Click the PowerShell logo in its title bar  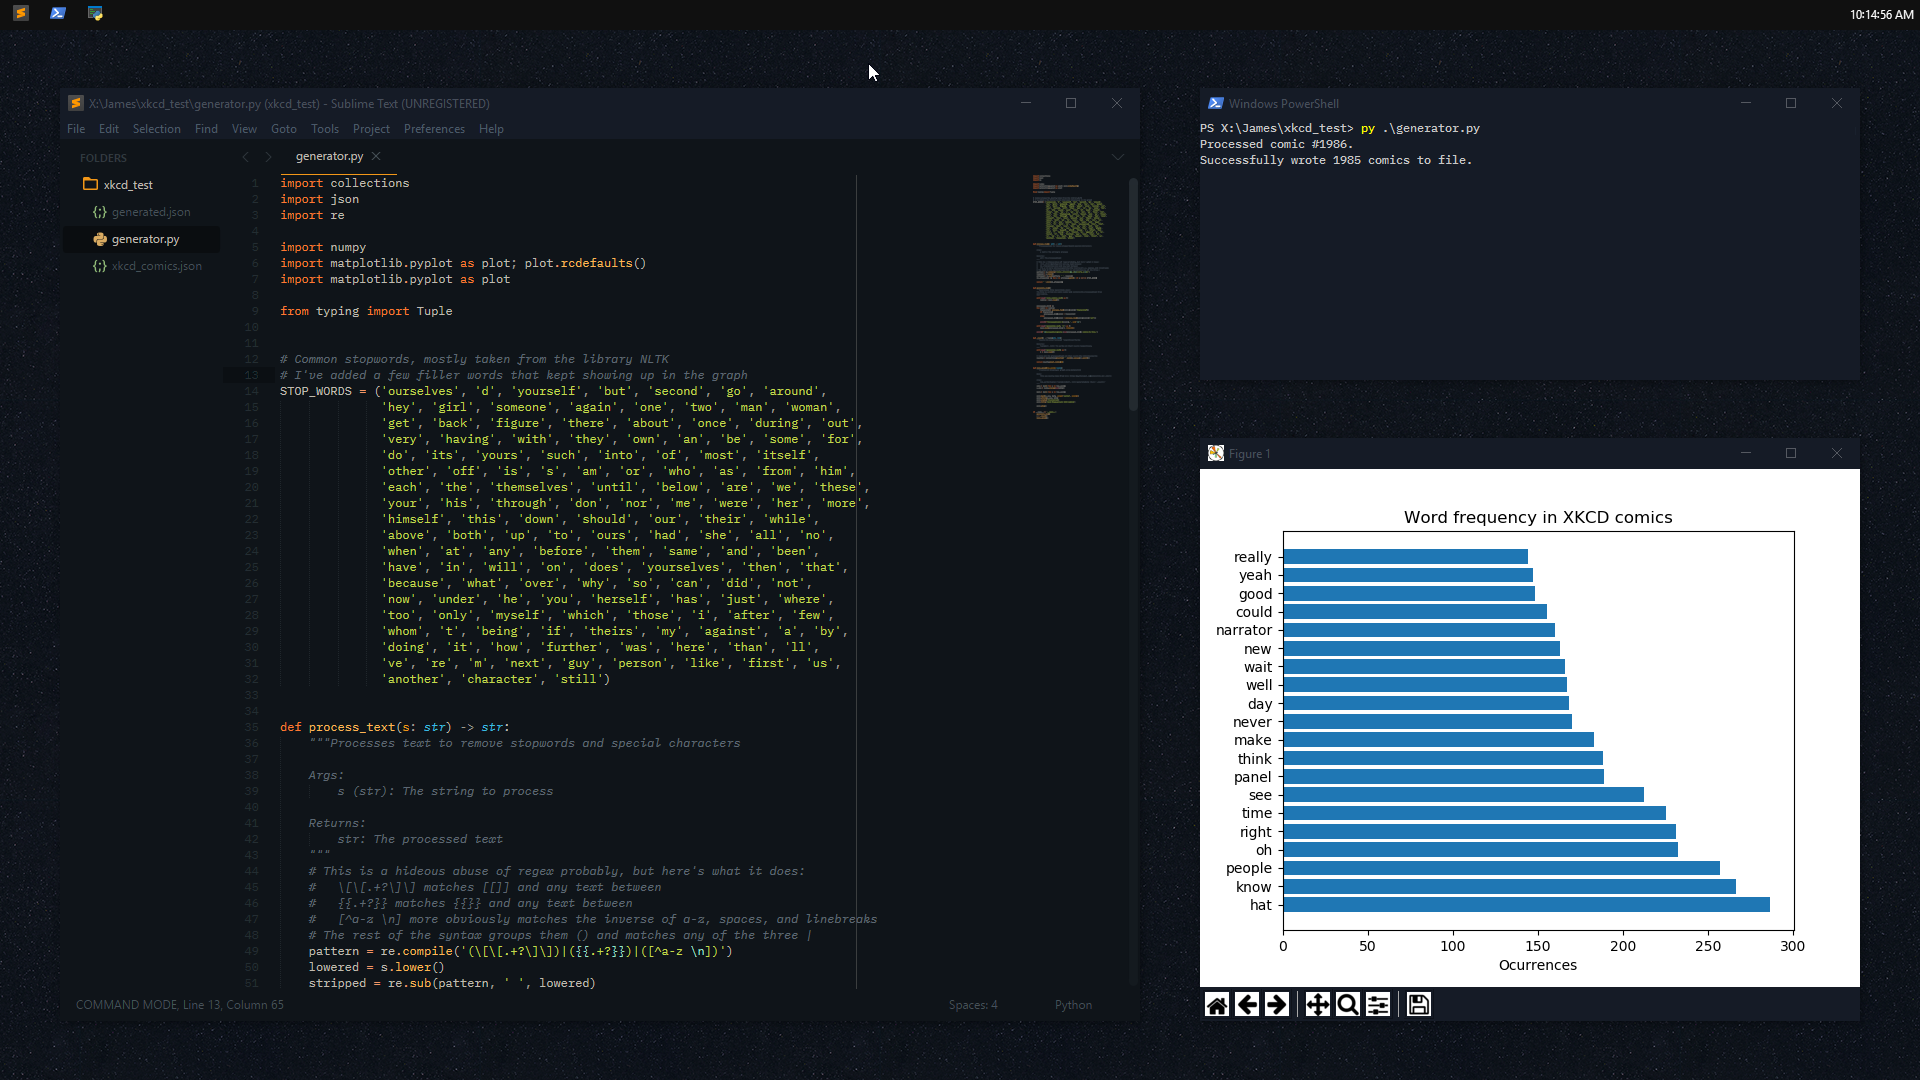[x=1216, y=103]
